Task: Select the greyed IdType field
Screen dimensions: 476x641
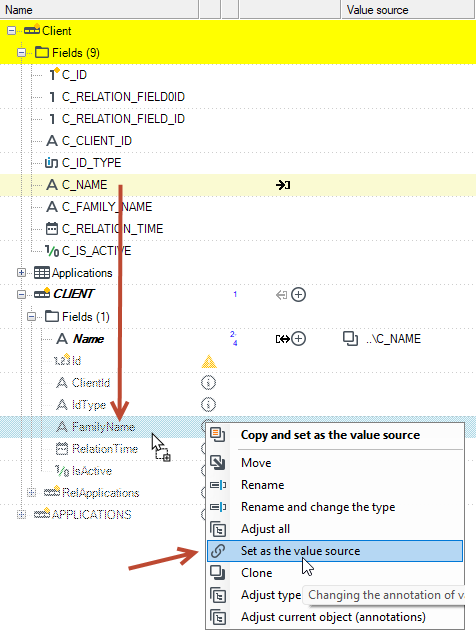Action: 89,405
